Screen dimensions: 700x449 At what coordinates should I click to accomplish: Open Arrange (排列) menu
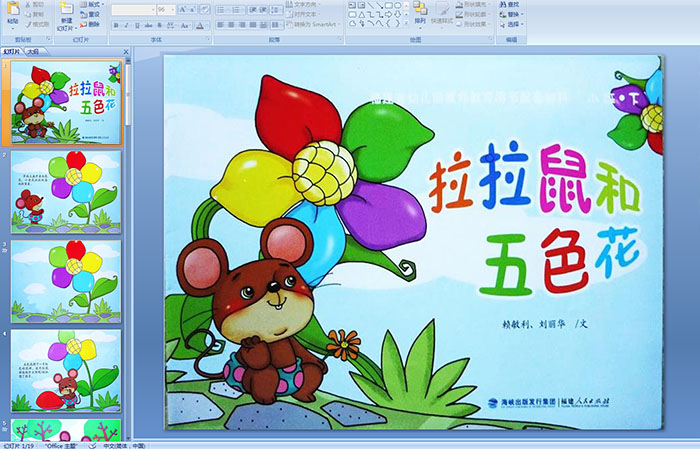click(420, 13)
